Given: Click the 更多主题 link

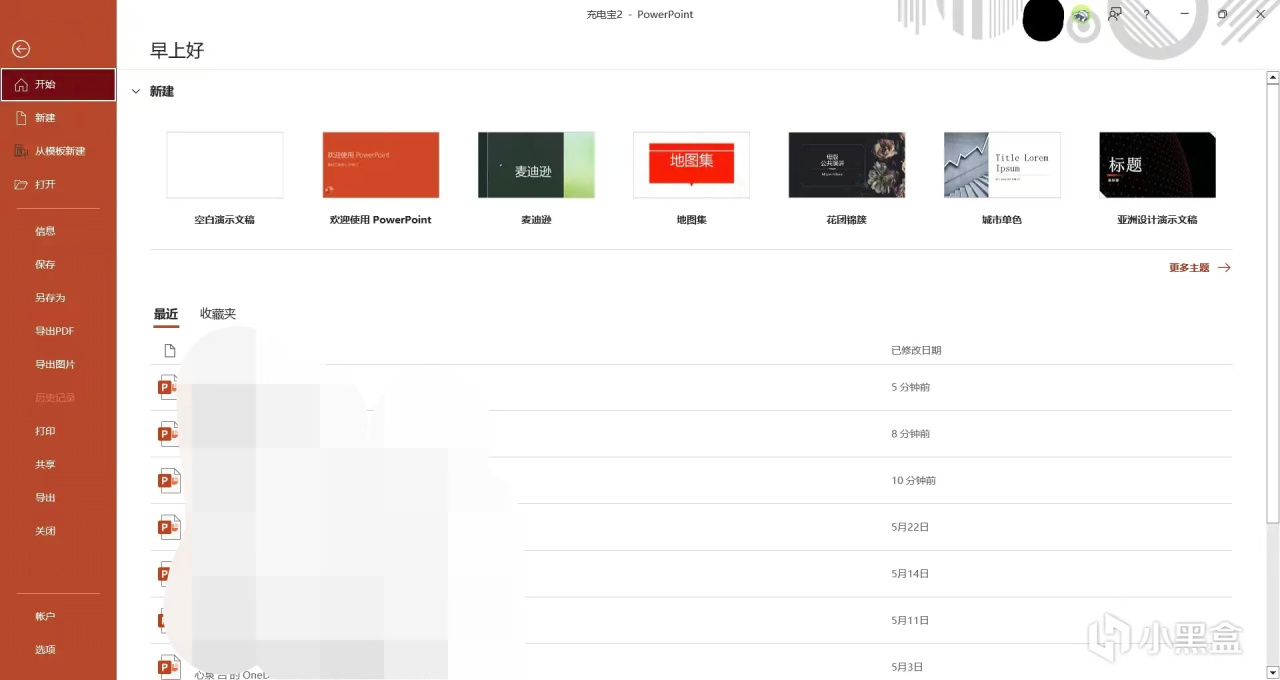Looking at the screenshot, I should [1199, 268].
